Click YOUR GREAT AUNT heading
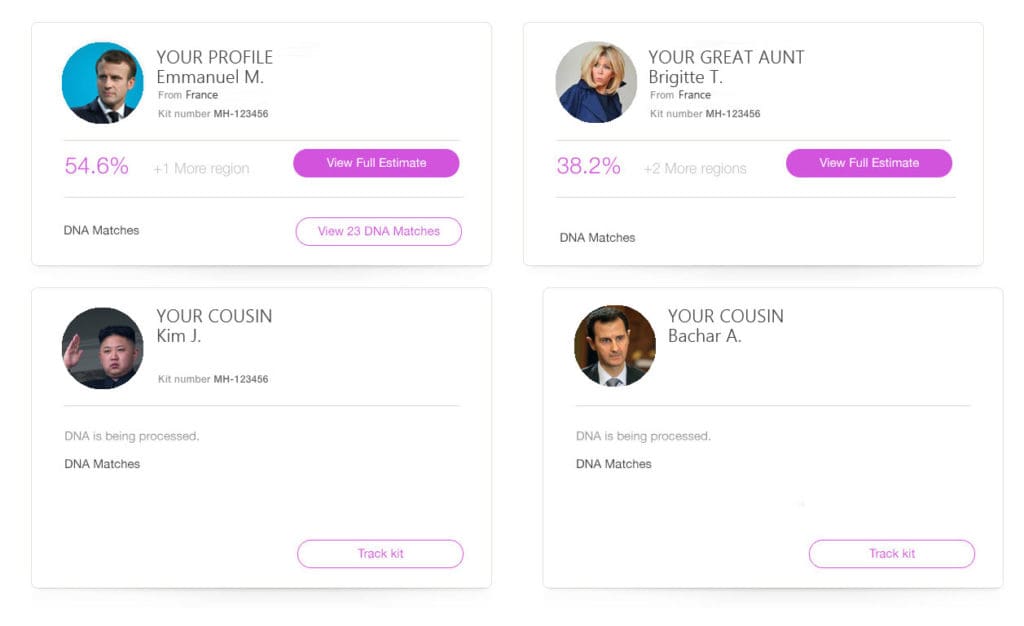Viewport: 1024px width, 626px height. tap(726, 57)
